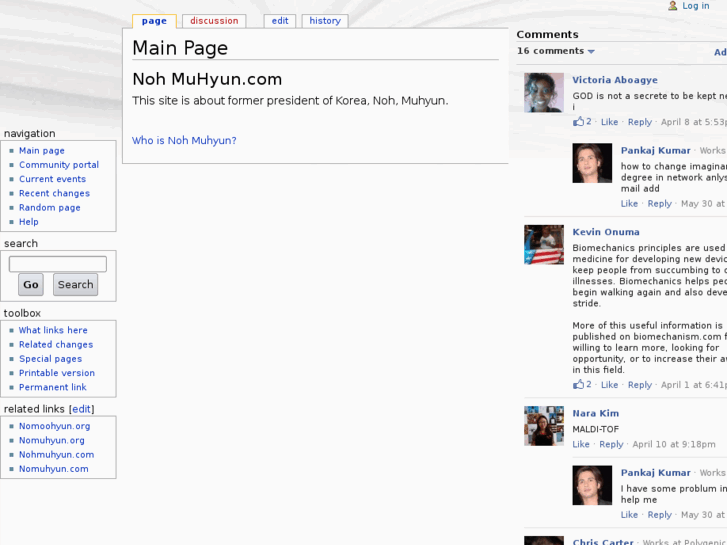Open the discussion tab

(x=214, y=21)
